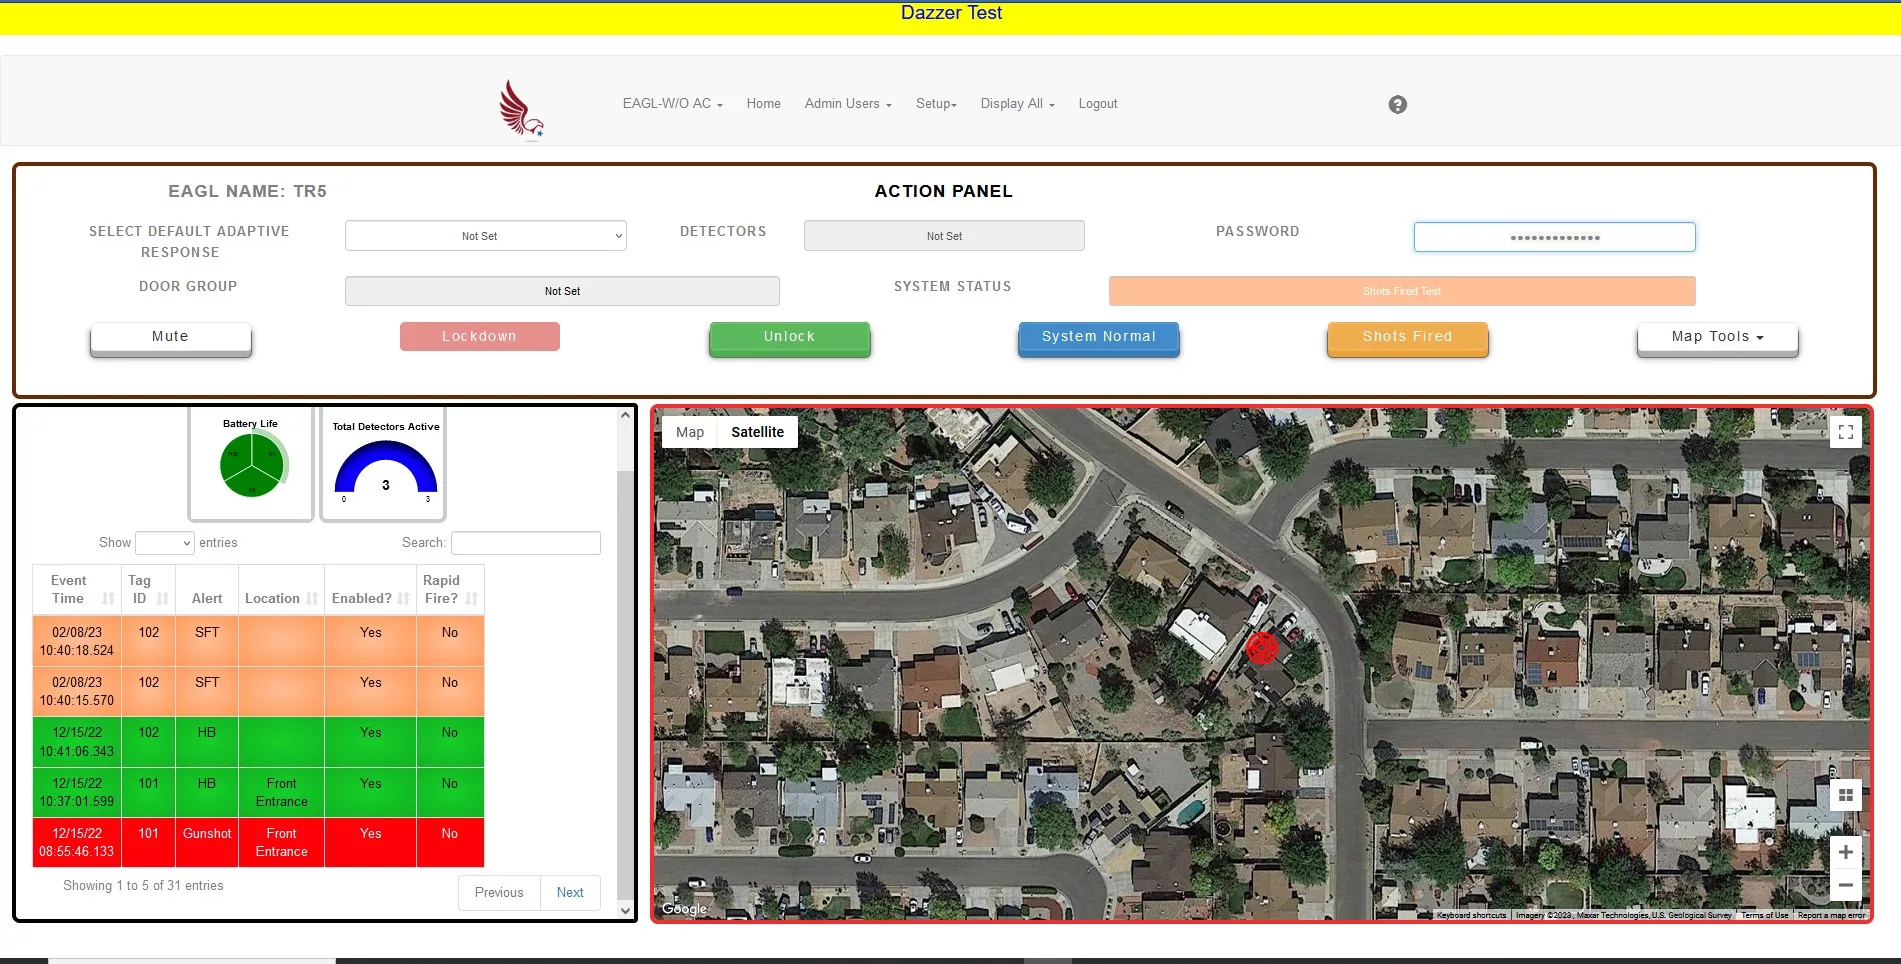This screenshot has width=1901, height=964.
Task: Expand the Map Tools dropdown
Action: tap(1717, 337)
